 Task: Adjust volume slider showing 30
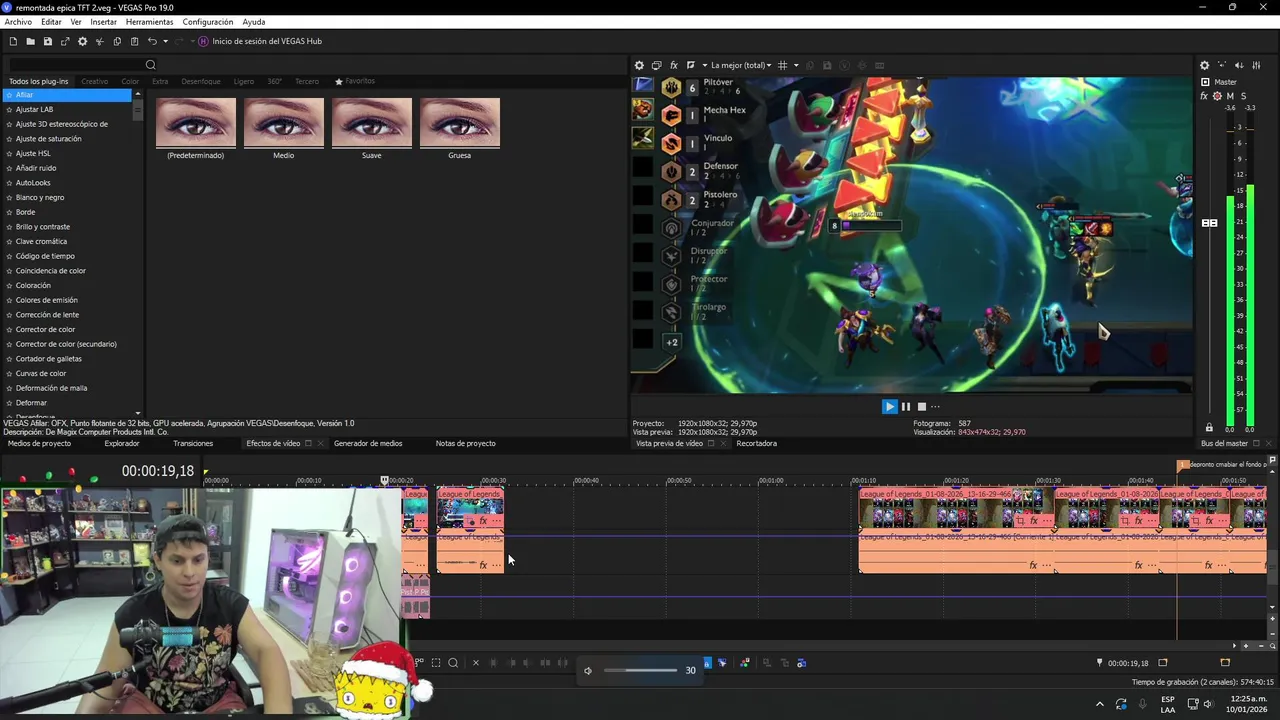[x=641, y=670]
